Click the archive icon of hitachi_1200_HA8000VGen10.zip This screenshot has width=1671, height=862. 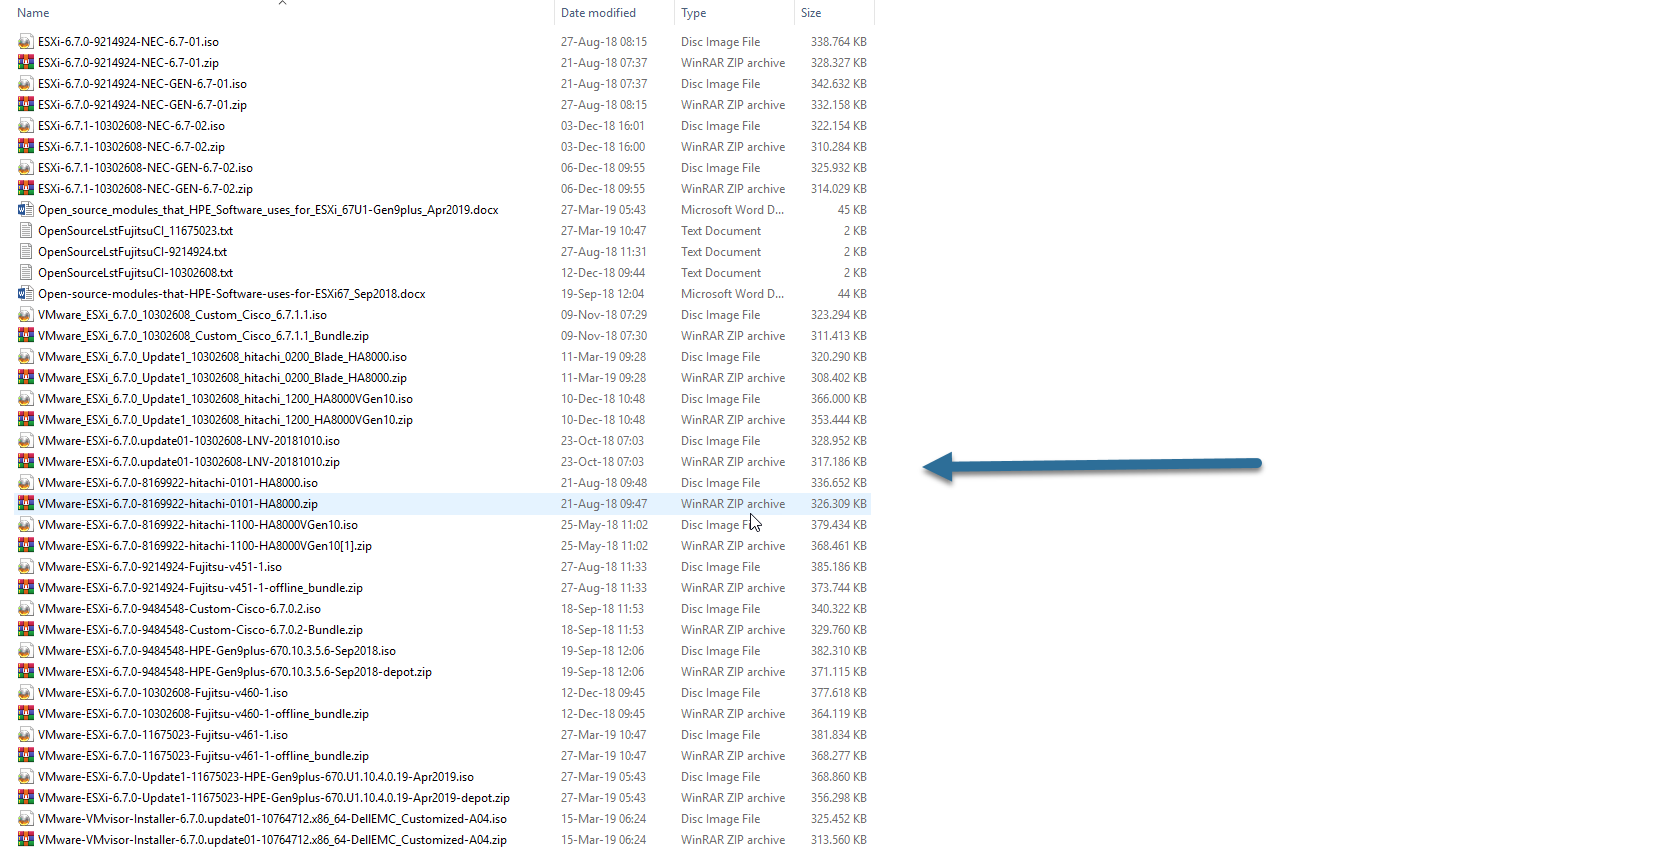[26, 420]
